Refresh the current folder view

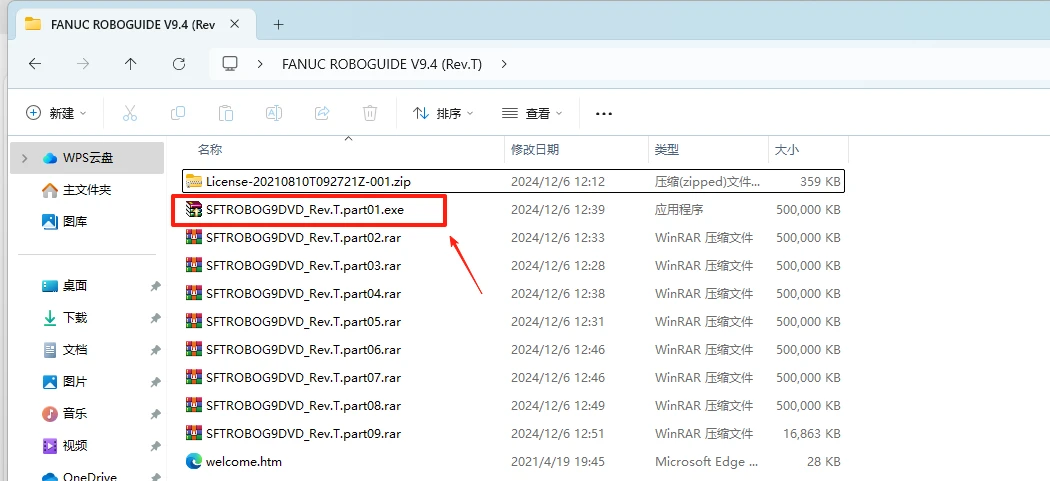179,64
